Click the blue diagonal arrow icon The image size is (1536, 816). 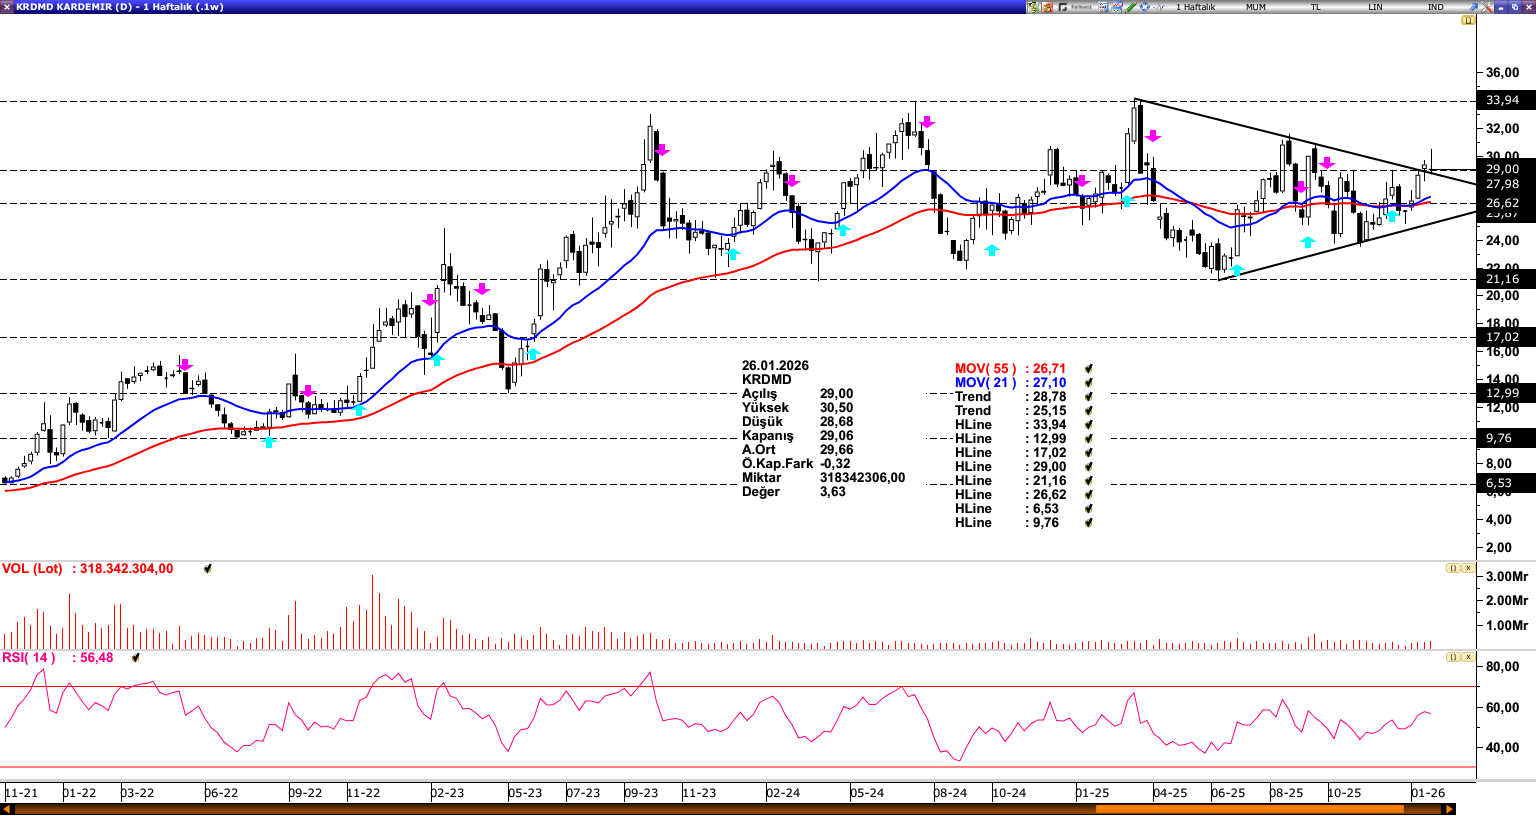pyautogui.click(x=1473, y=7)
